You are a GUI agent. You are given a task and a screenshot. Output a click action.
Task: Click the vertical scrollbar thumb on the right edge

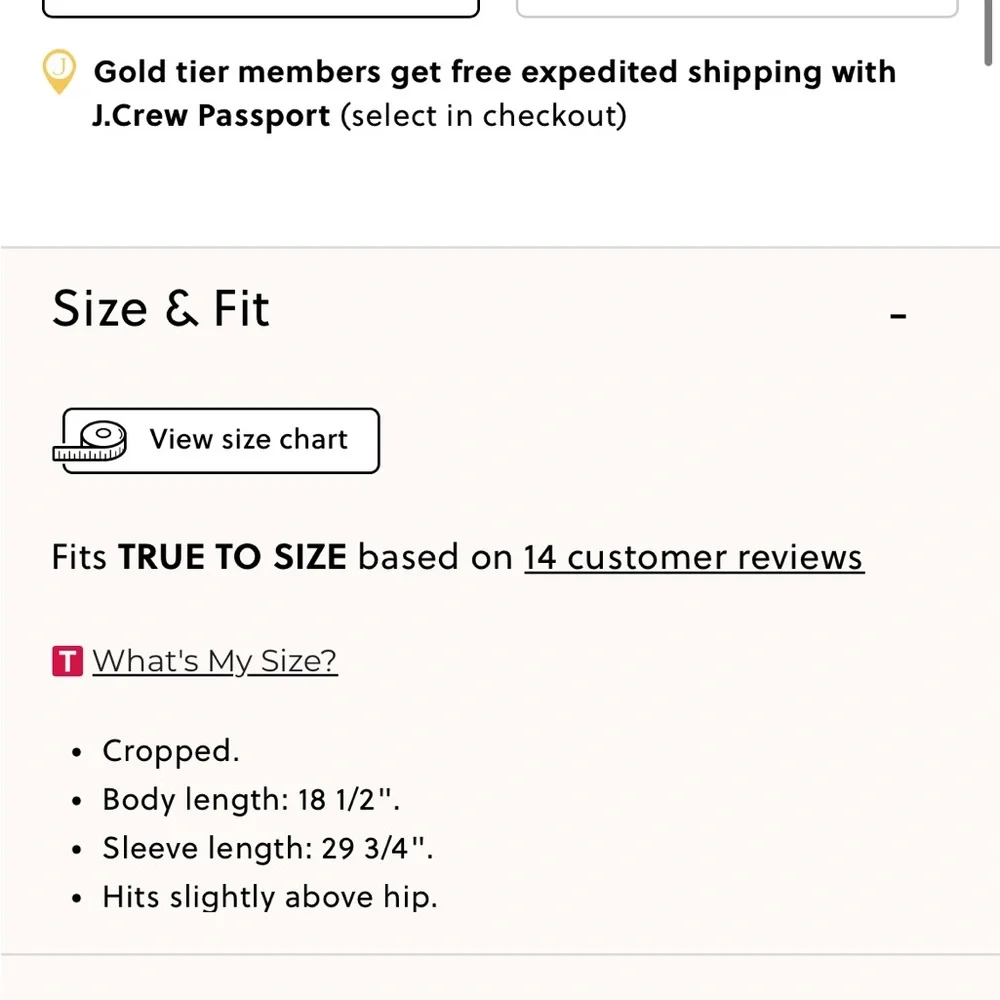989,32
